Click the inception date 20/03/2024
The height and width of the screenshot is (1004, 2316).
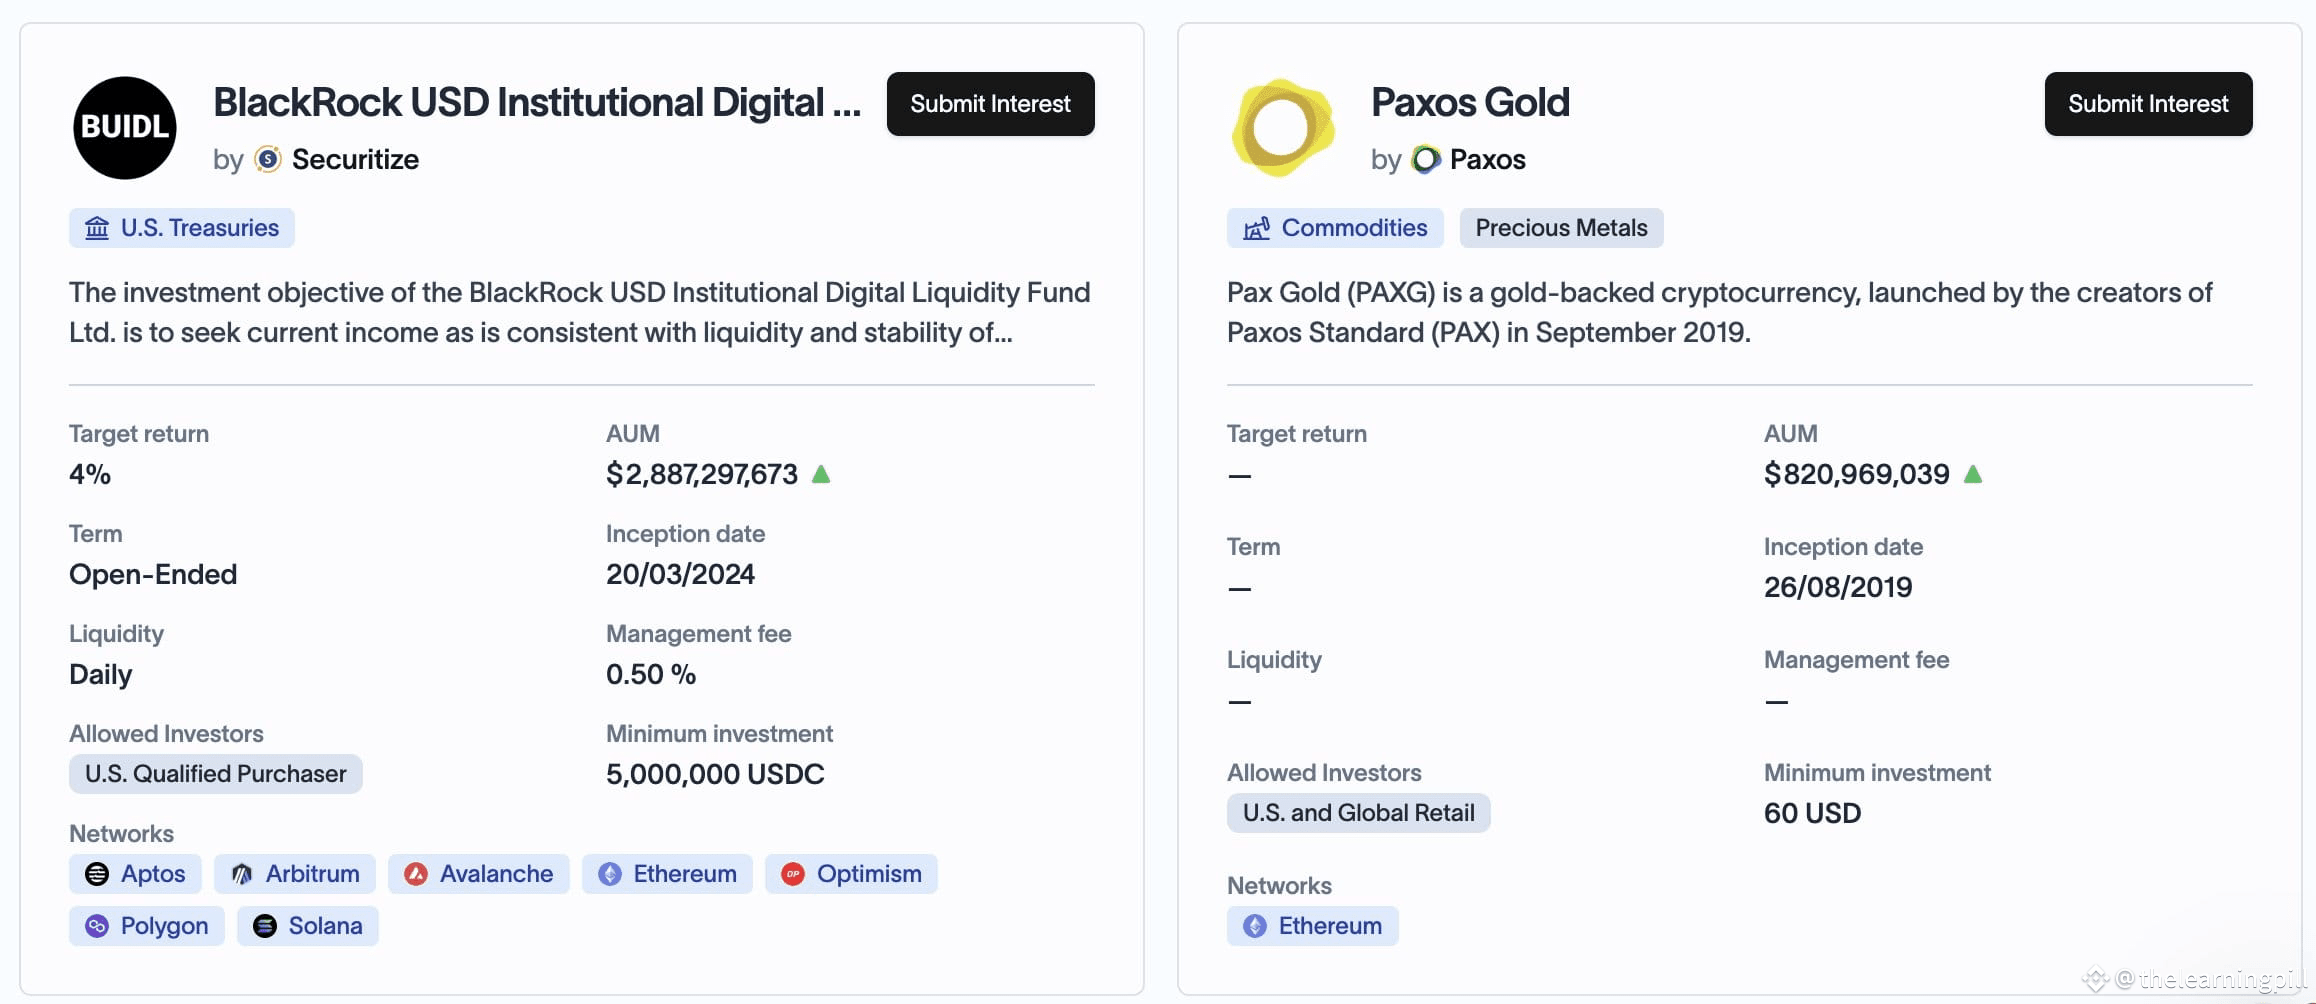coord(680,574)
